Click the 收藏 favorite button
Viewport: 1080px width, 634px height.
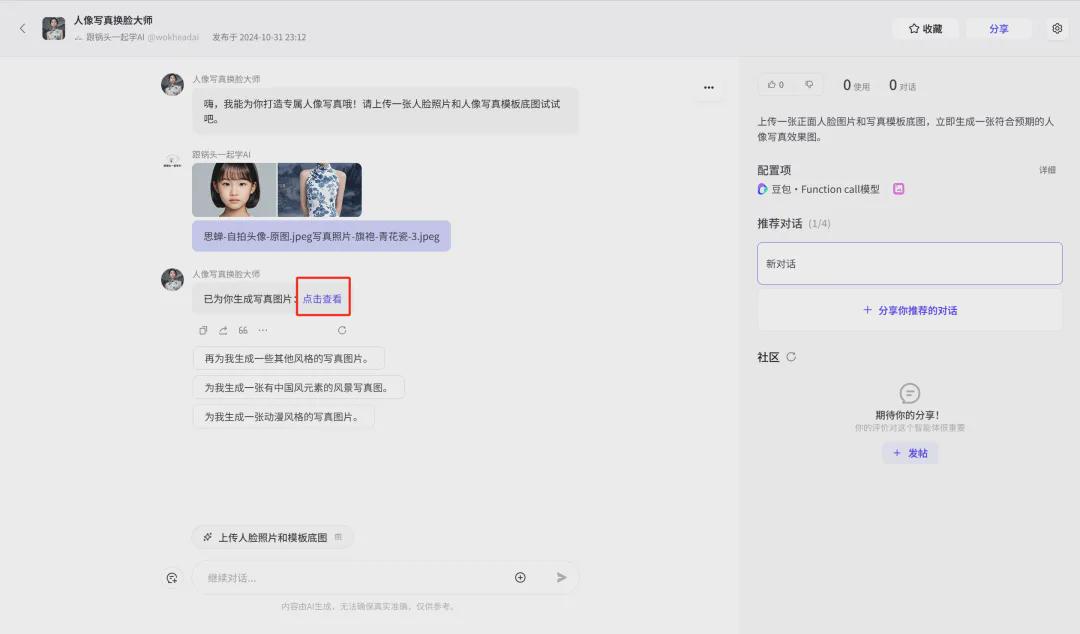pyautogui.click(x=925, y=28)
